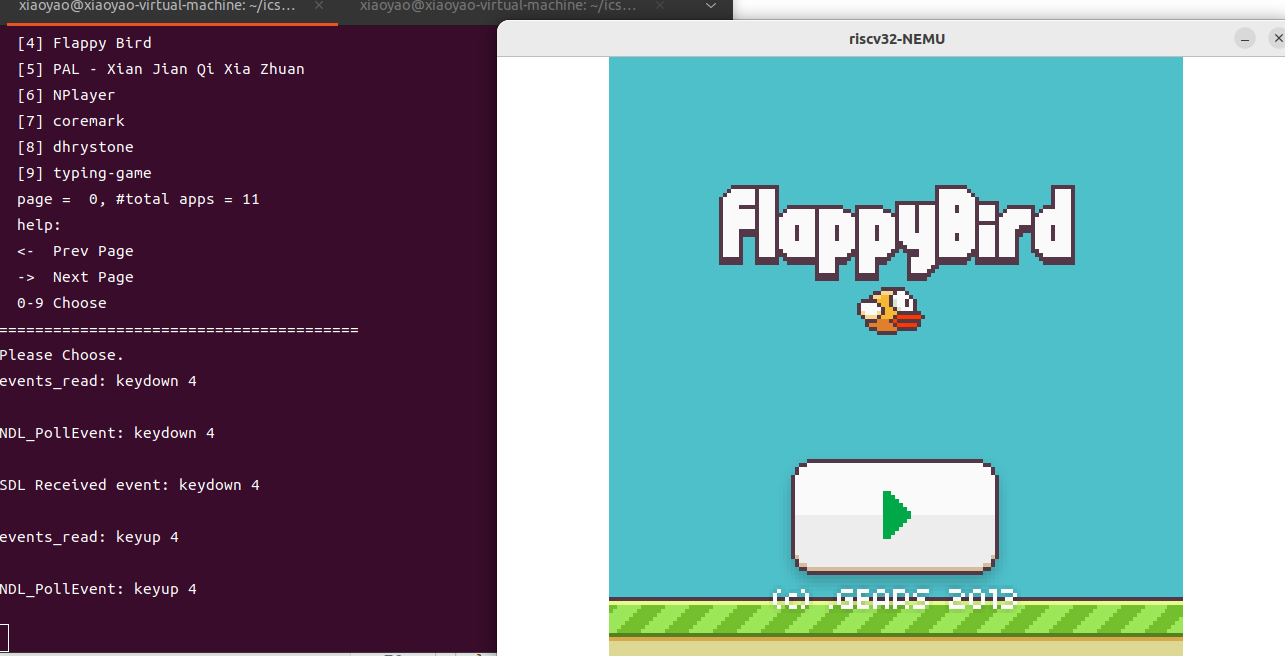Click the "page = 0, #total apps = 11" line

pyautogui.click(x=138, y=199)
